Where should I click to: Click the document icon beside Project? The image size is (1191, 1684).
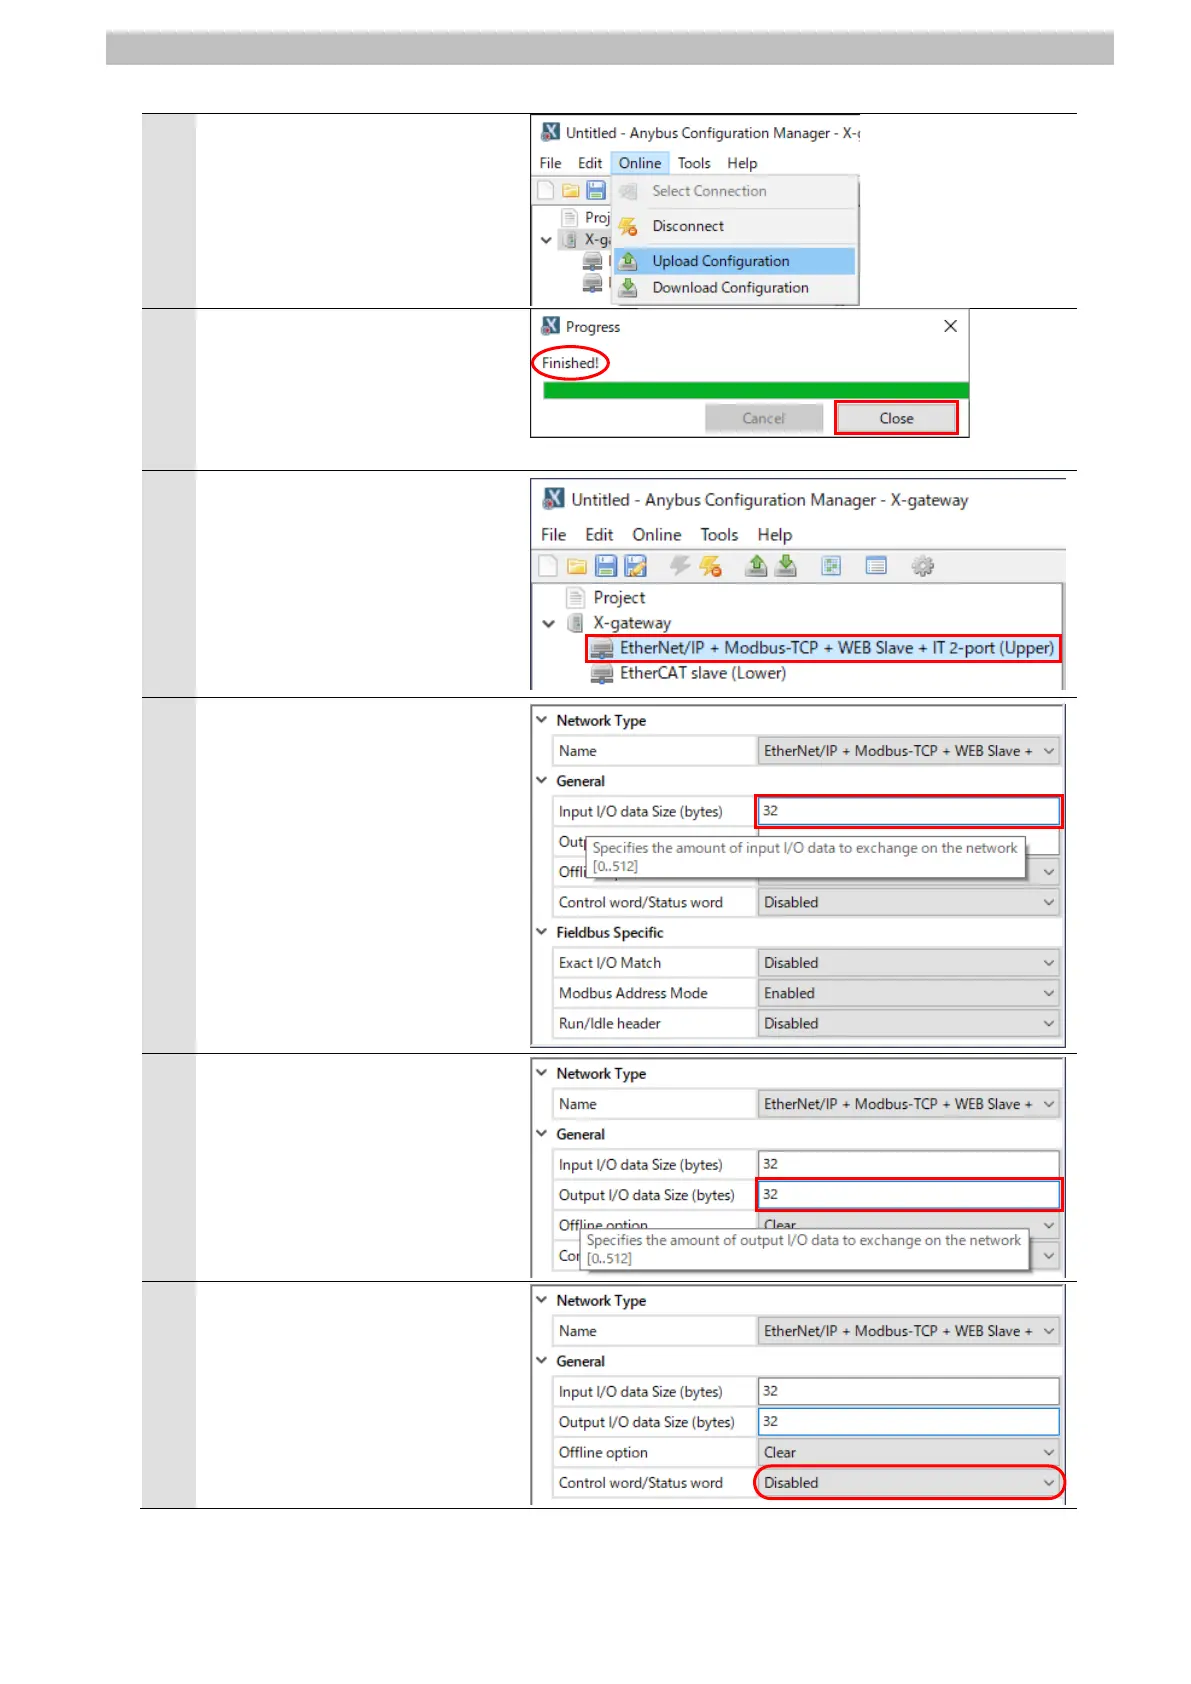(575, 598)
